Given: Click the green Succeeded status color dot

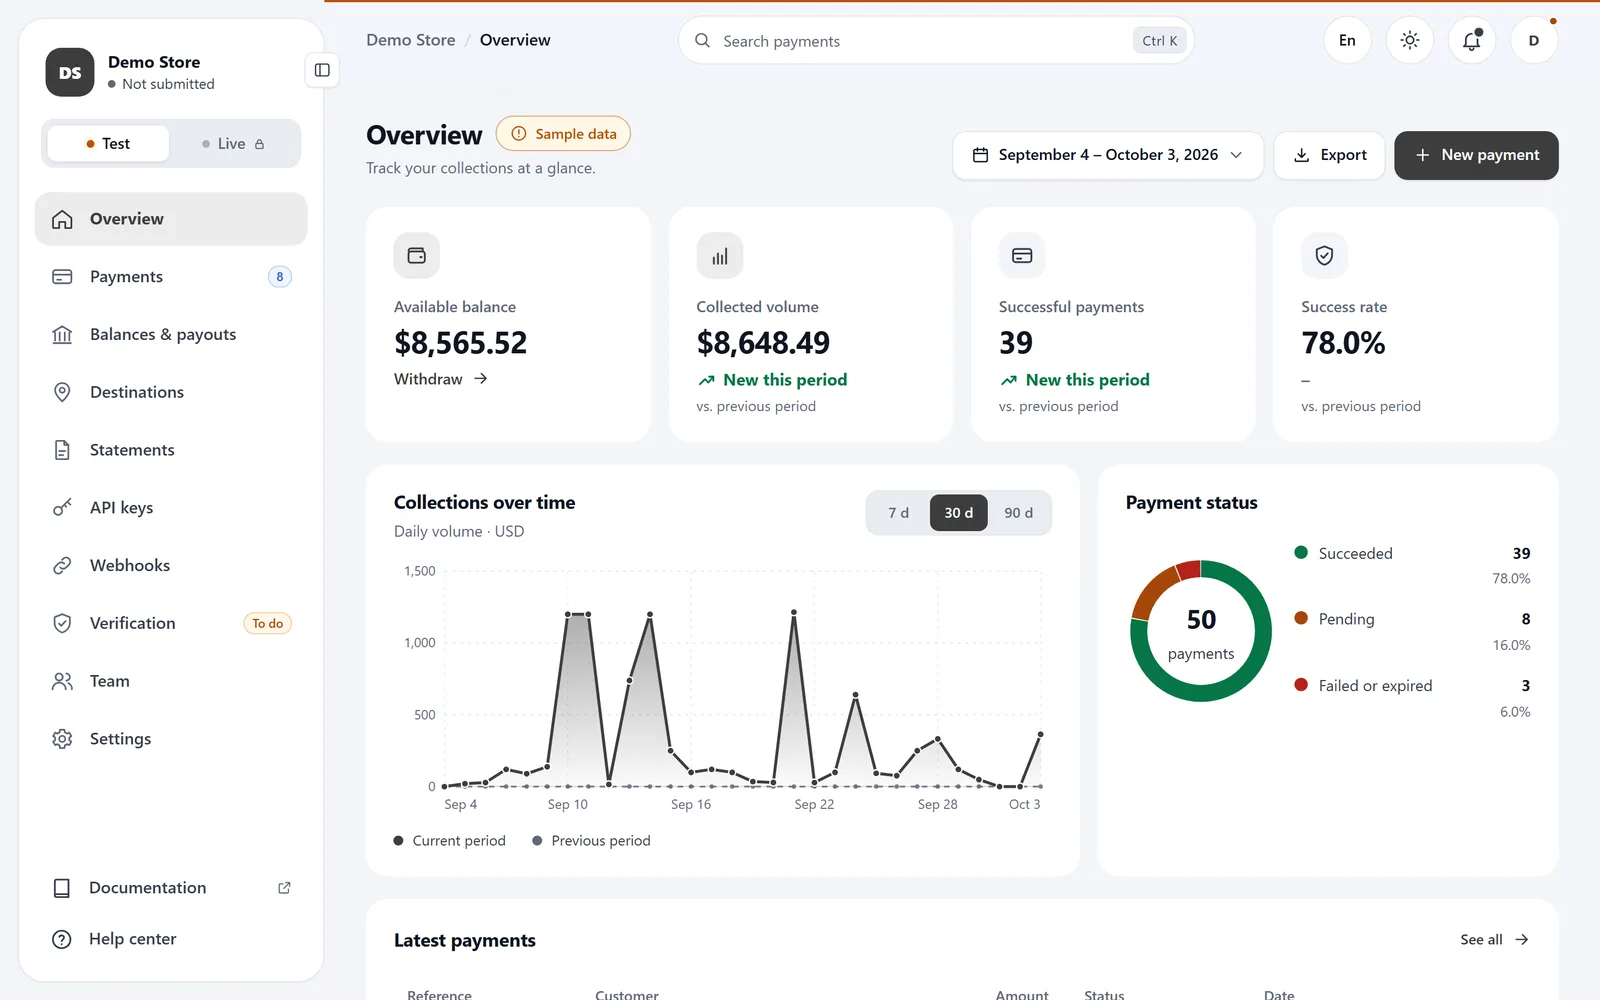Looking at the screenshot, I should point(1301,552).
